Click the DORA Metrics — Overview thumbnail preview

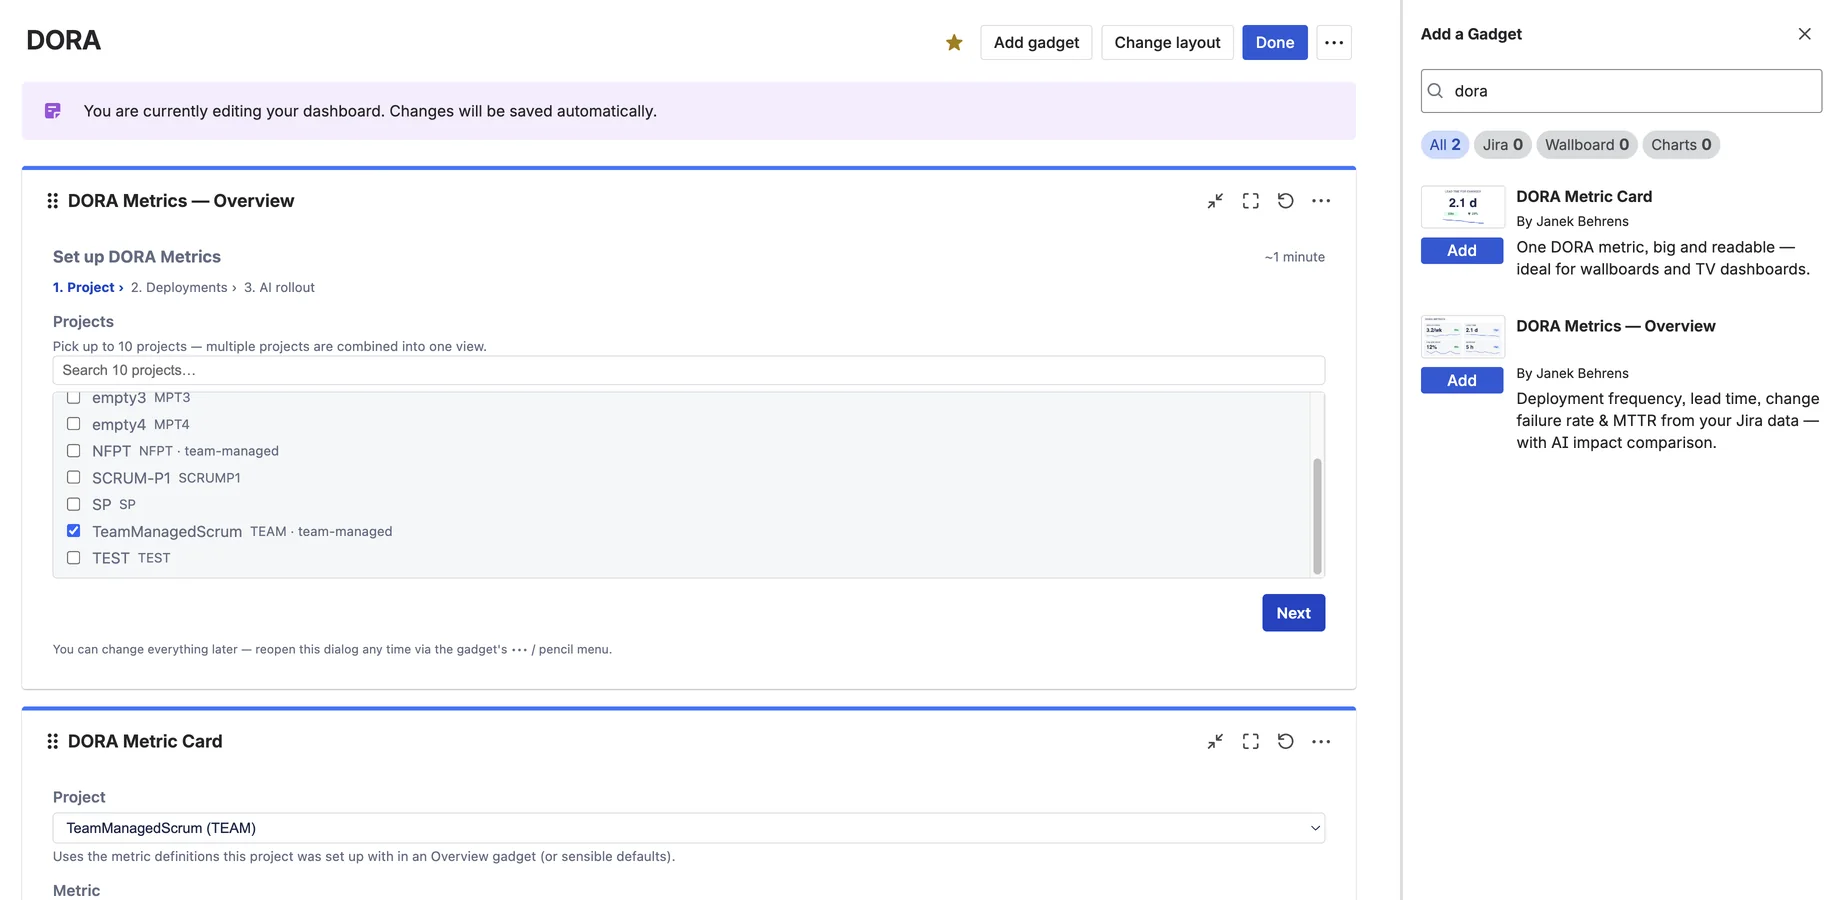click(x=1463, y=337)
